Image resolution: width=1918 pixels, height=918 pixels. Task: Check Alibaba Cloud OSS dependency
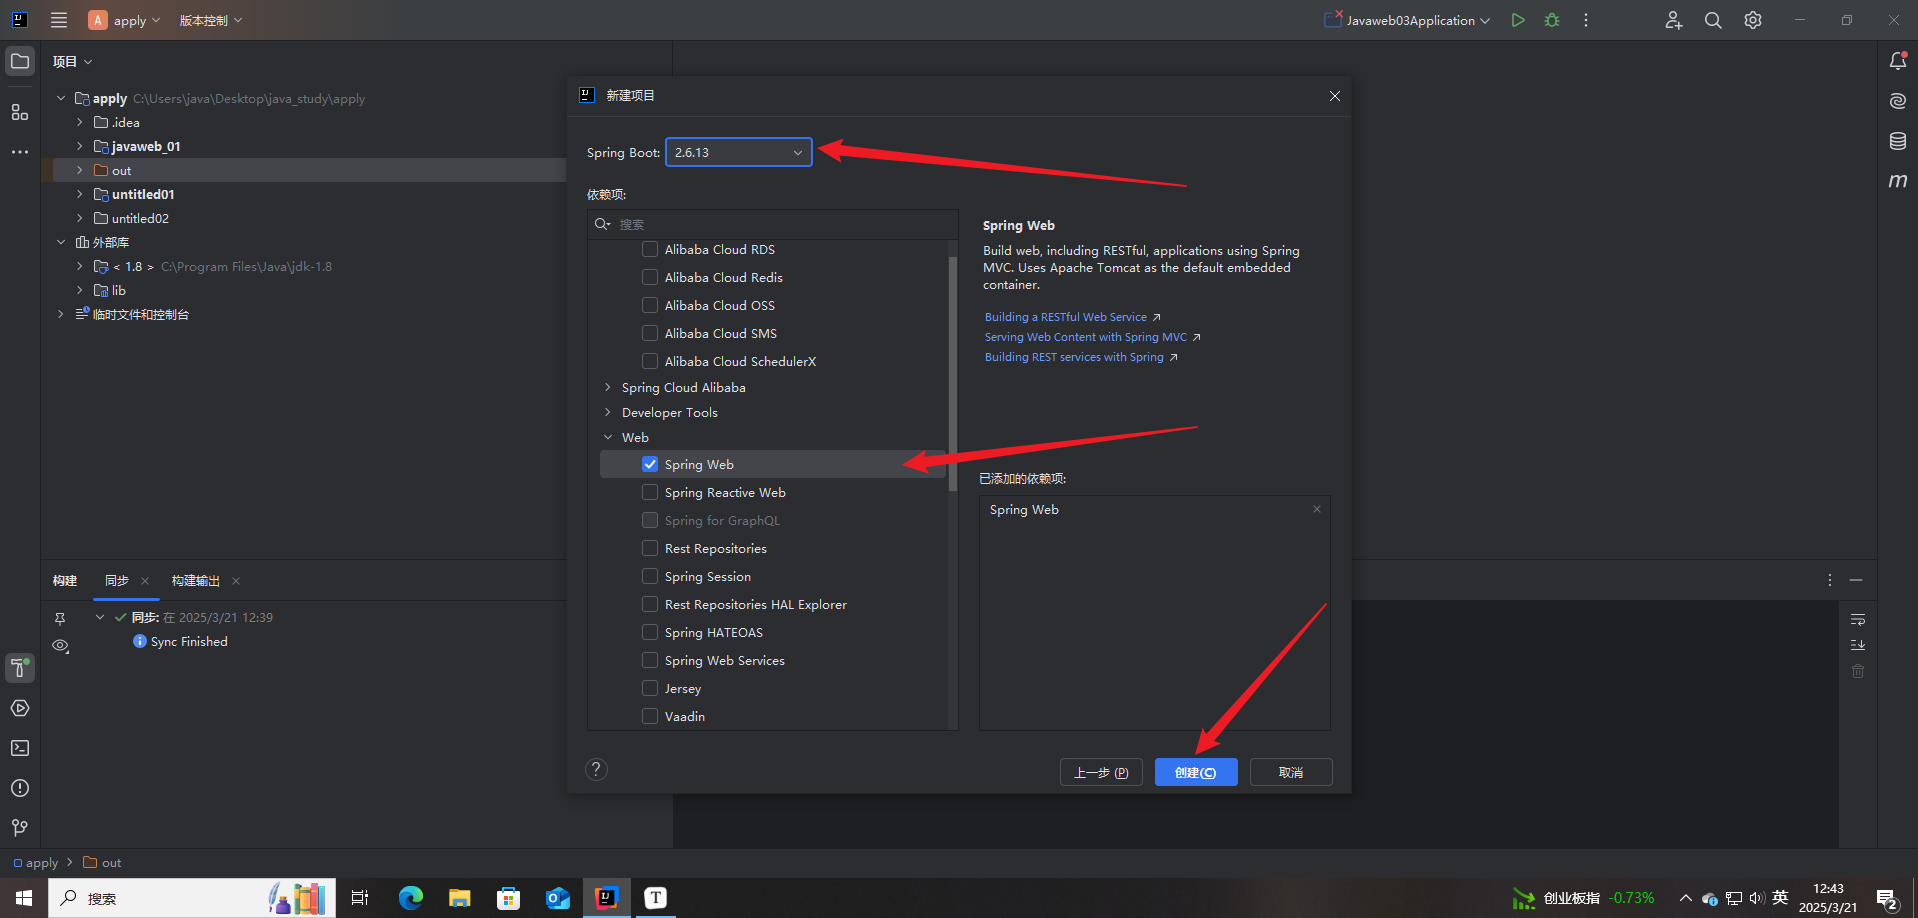pyautogui.click(x=650, y=305)
